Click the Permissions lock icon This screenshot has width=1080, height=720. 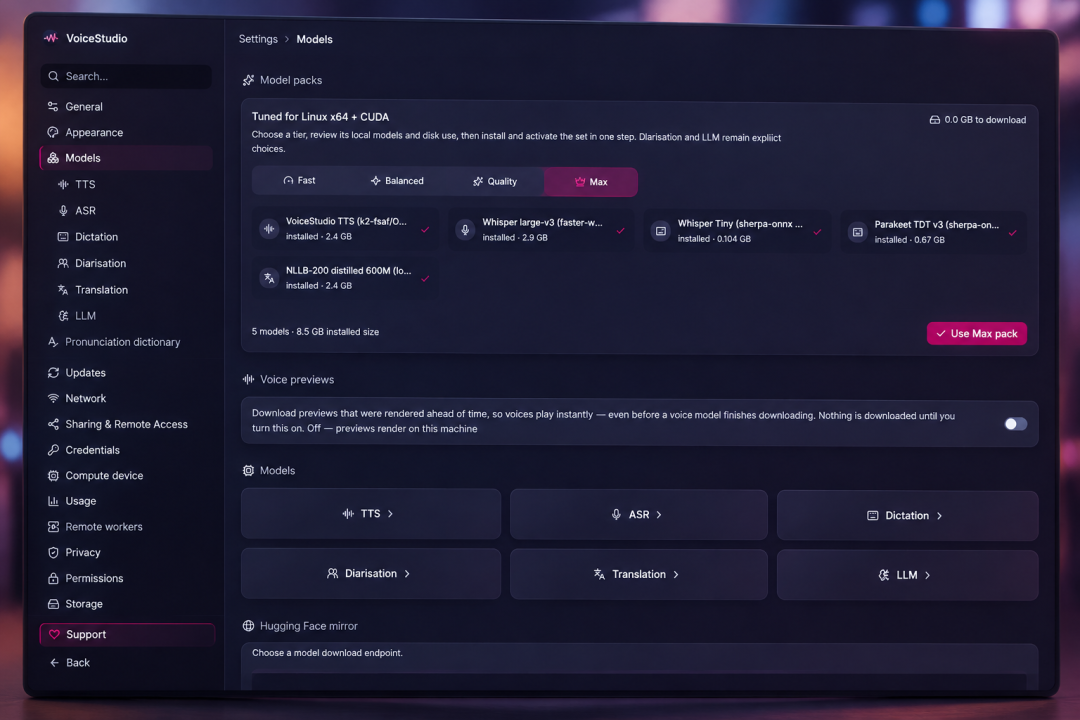[53, 578]
